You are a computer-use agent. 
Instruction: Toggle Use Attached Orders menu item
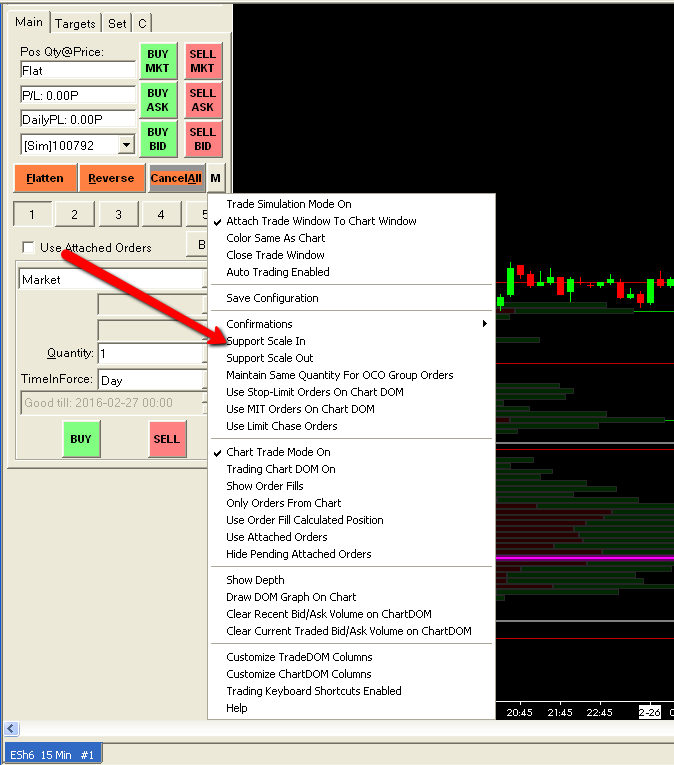[x=351, y=537]
